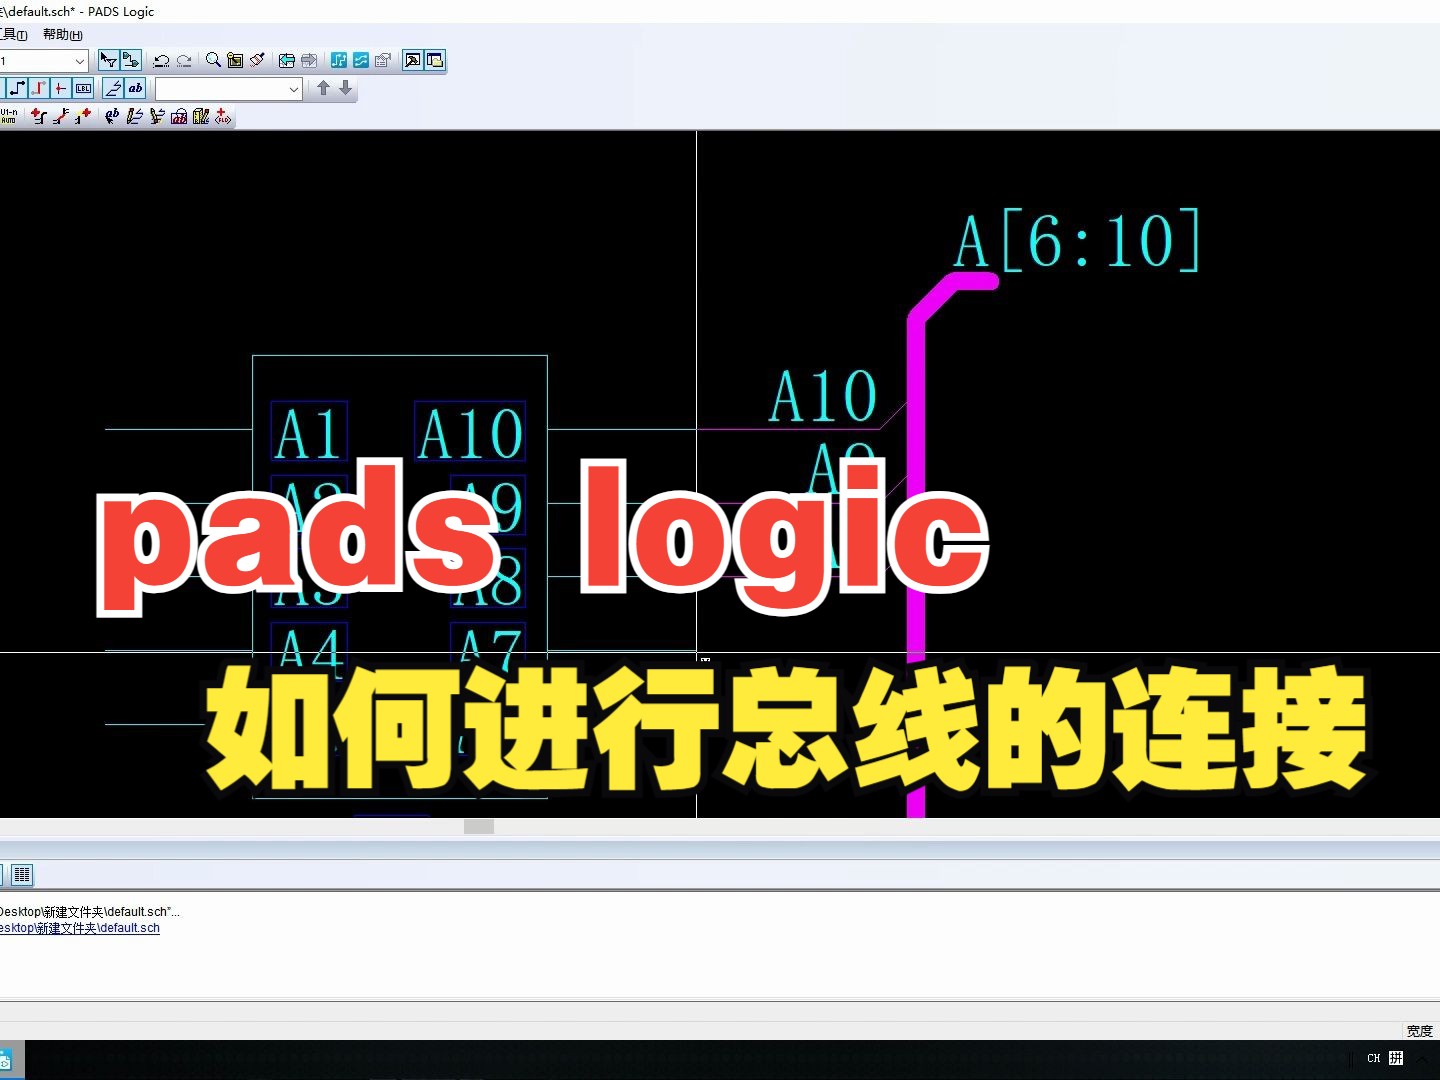
Task: Select the 'ab' with cursor text icon
Action: click(112, 117)
